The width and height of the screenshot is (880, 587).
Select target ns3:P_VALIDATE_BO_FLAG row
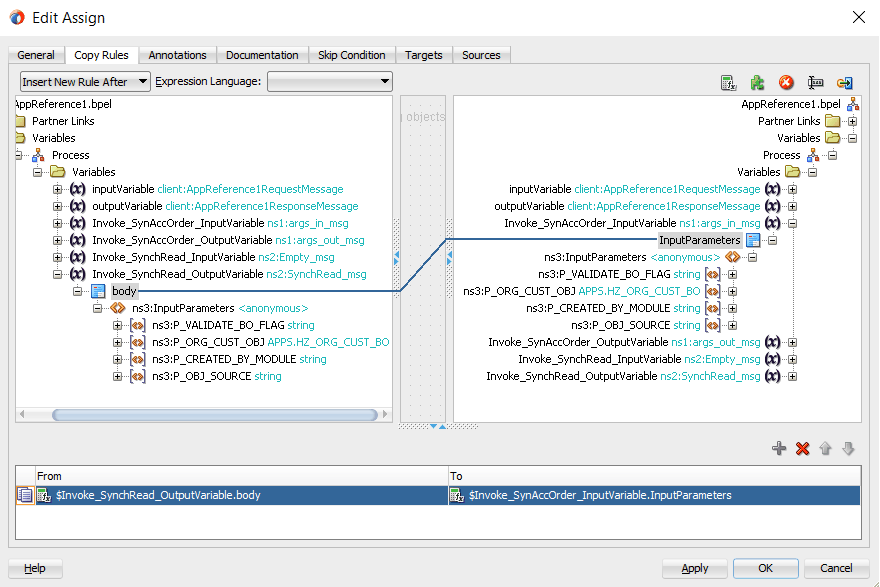tap(619, 274)
